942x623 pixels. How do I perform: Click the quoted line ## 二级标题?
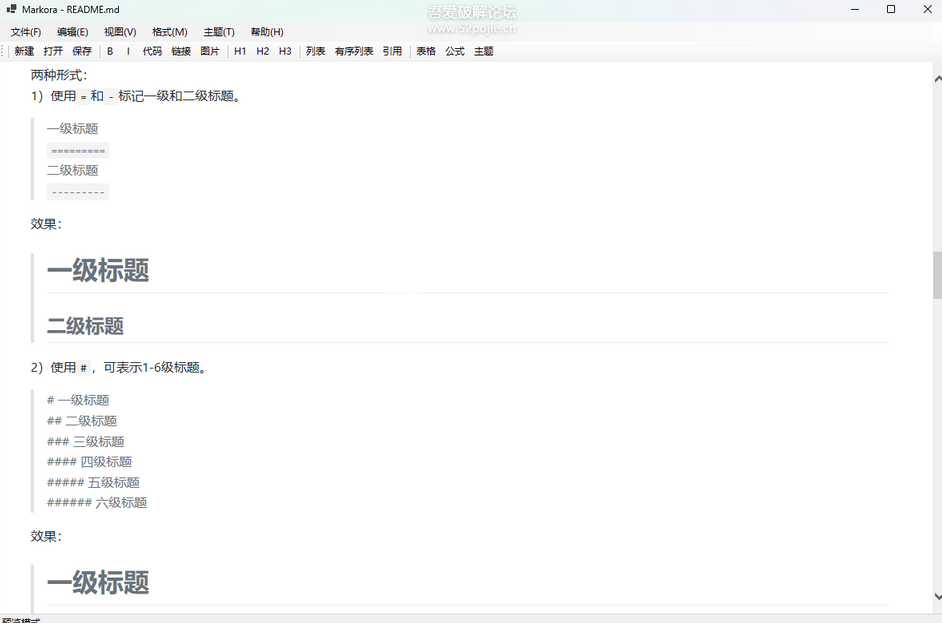pos(82,421)
